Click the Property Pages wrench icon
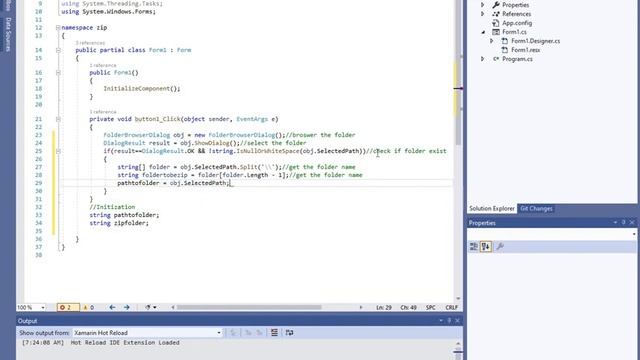Viewport: 640px width, 360px height. (500, 247)
